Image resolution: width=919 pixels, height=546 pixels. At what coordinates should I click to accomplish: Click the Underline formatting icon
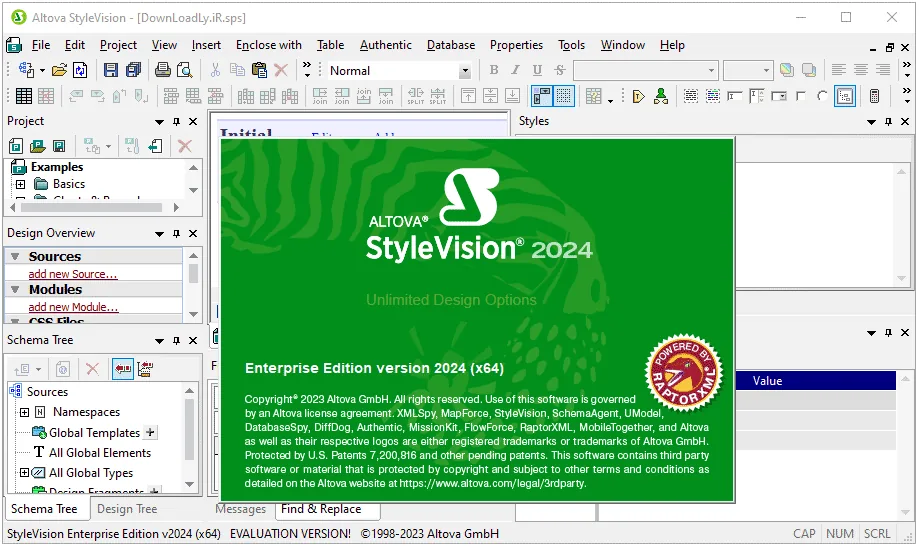(x=537, y=70)
